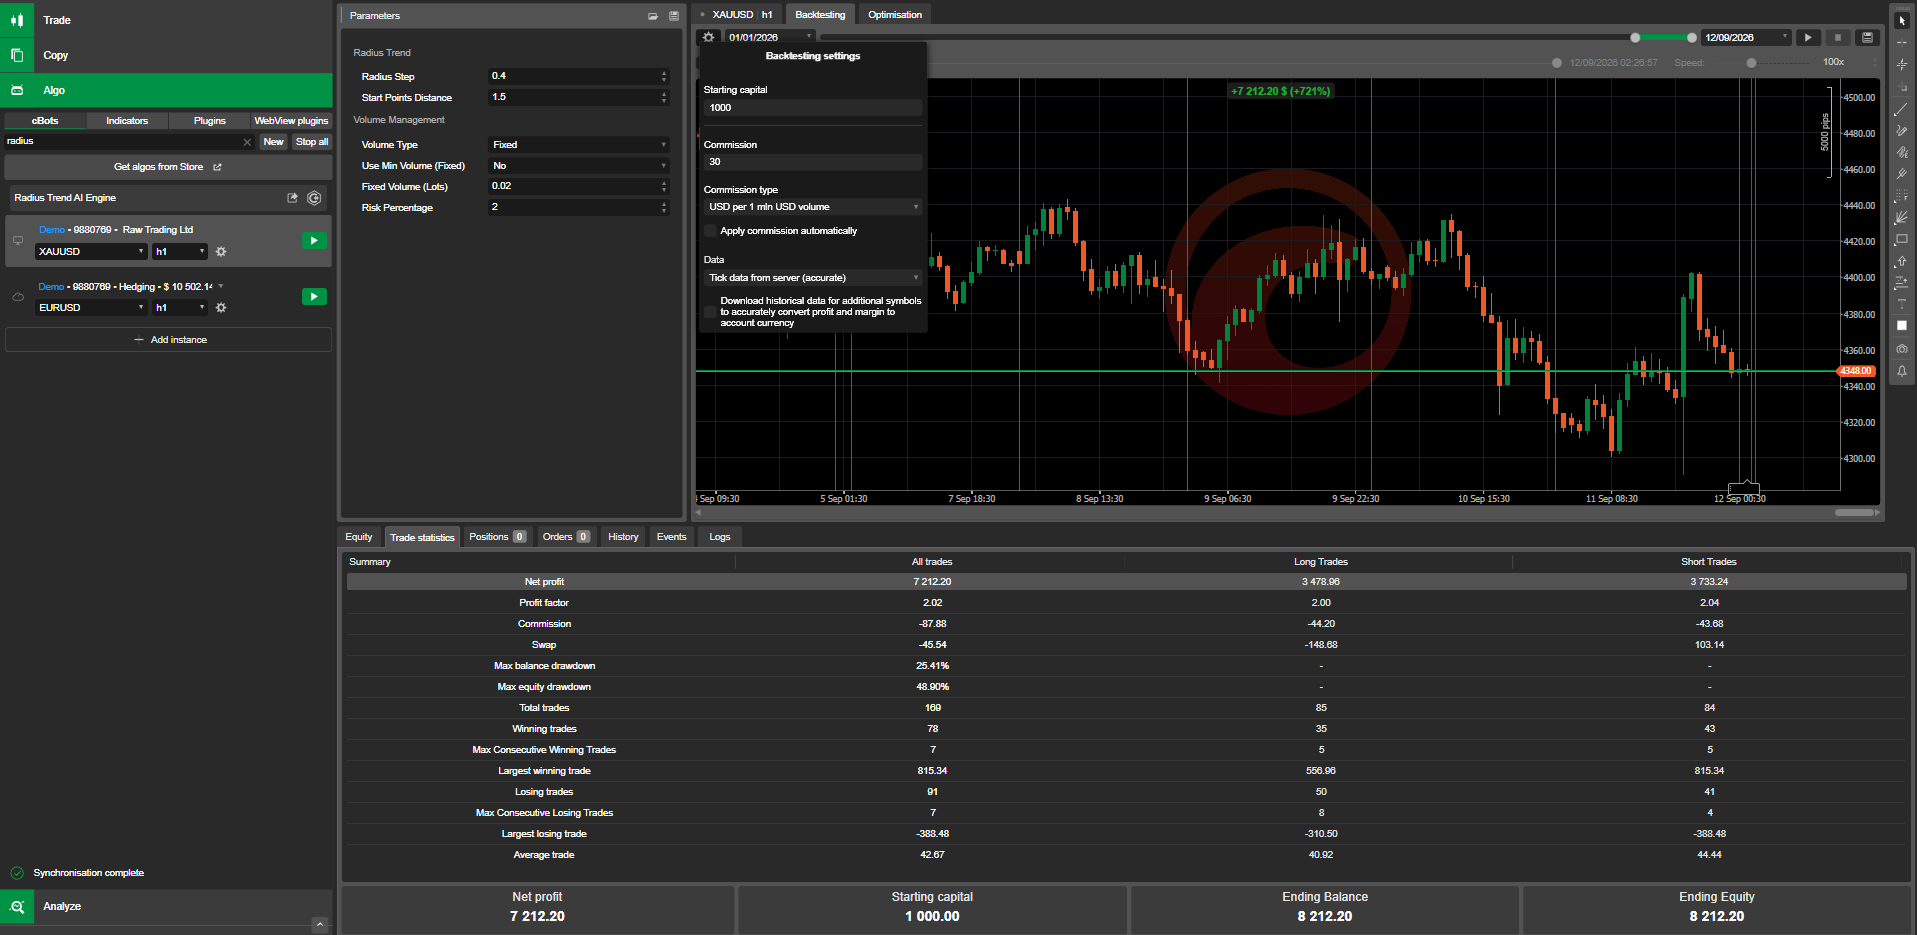Screen dimensions: 1917x935
Task: Click the Stop all button
Action: coord(312,142)
